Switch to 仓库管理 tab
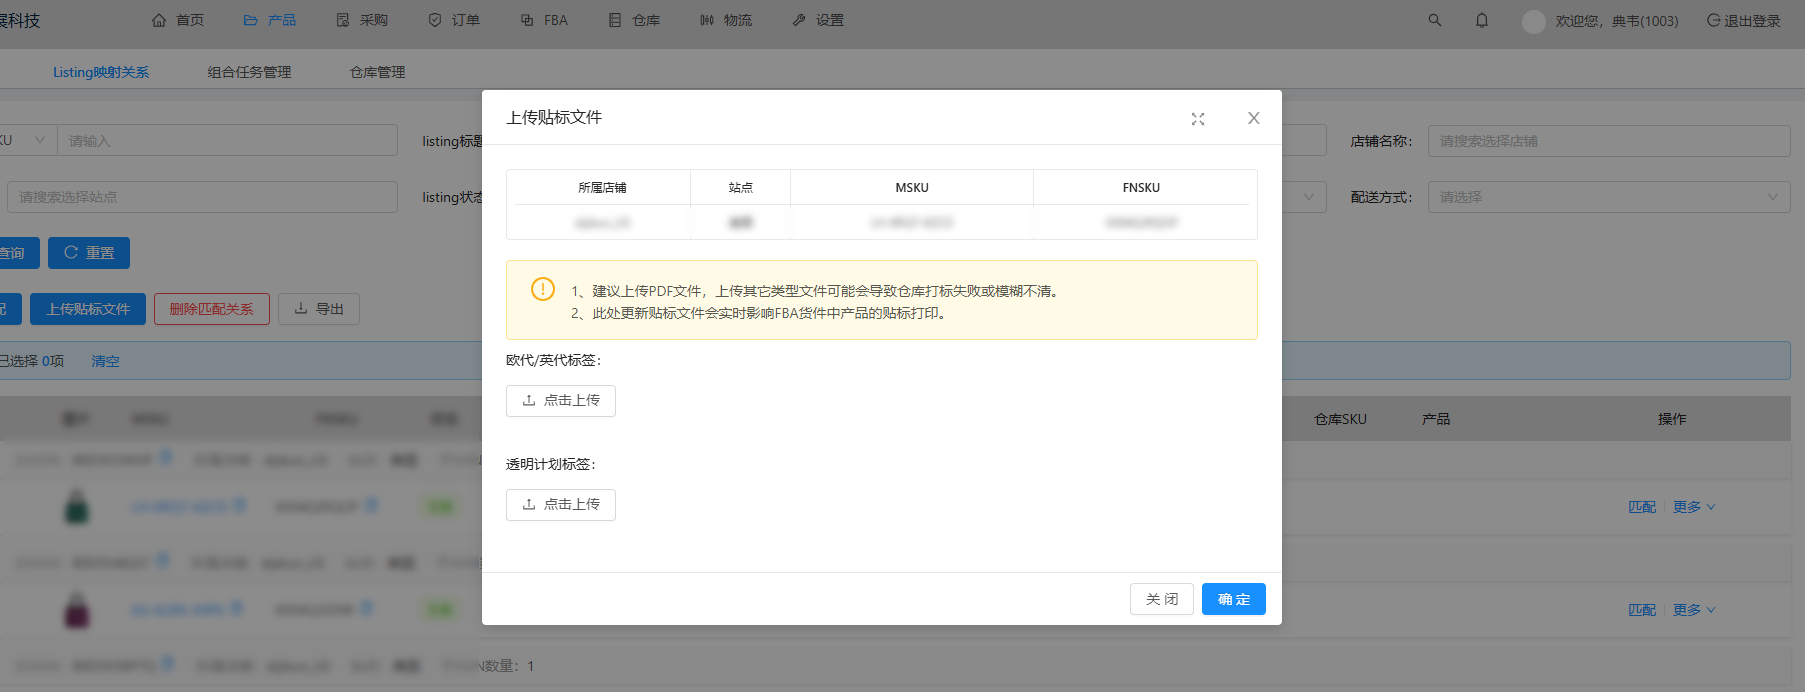The width and height of the screenshot is (1805, 692). point(377,72)
